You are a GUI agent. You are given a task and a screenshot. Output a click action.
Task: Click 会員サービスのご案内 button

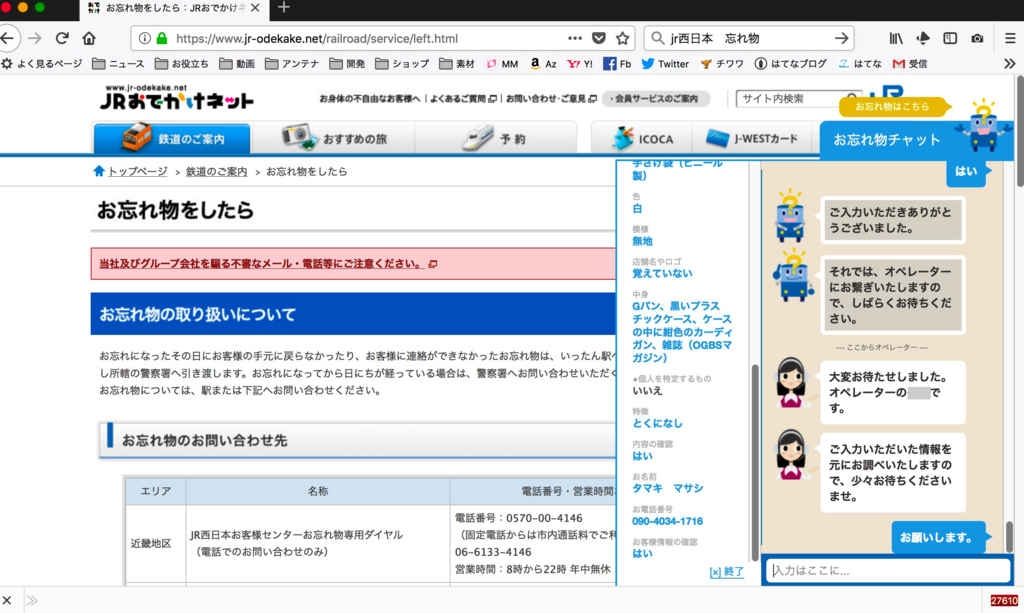tap(656, 99)
